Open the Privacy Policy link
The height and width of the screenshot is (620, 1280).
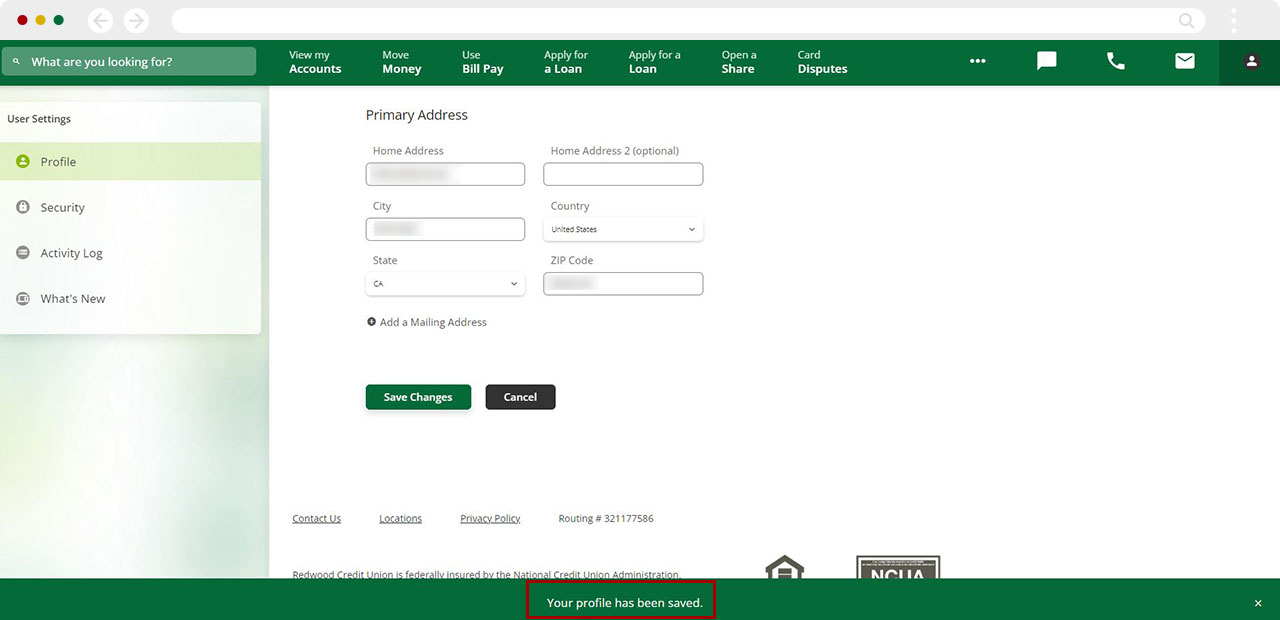[x=490, y=518]
